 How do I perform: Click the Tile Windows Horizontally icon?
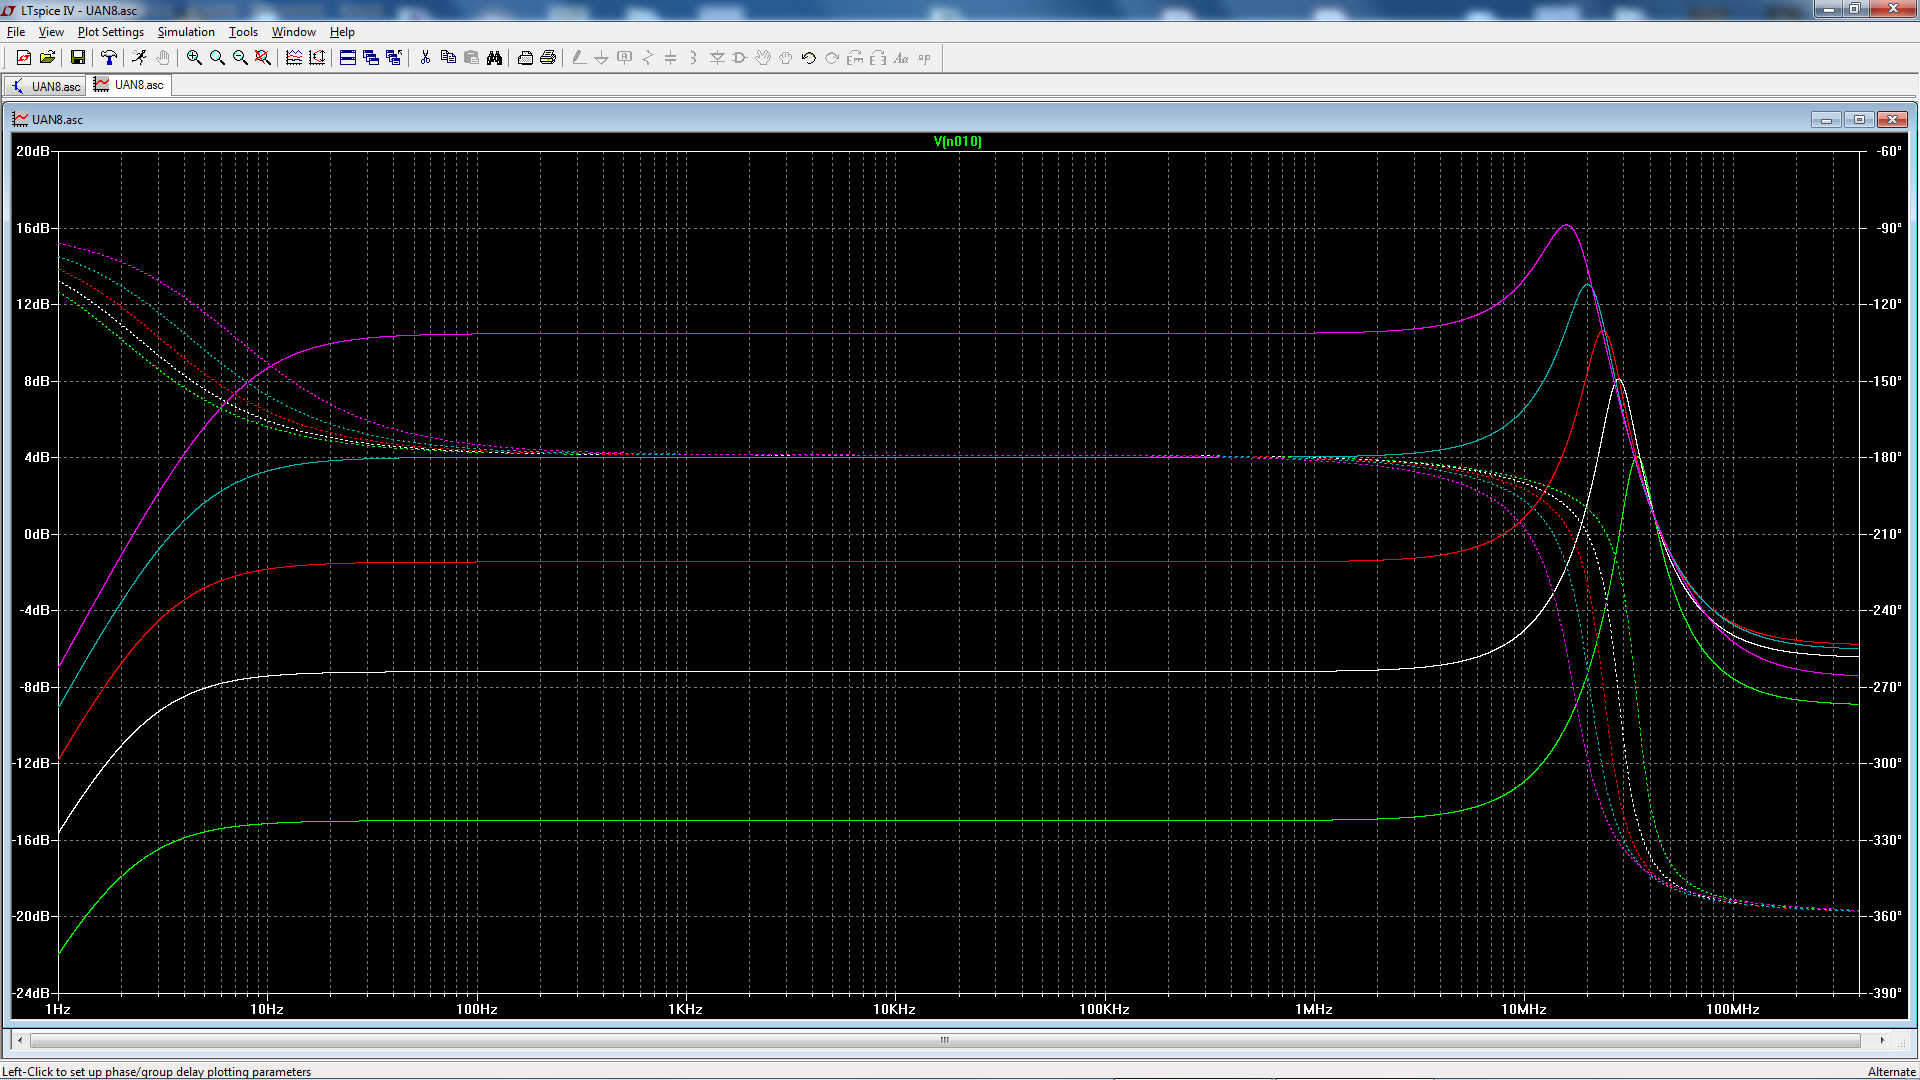348,58
